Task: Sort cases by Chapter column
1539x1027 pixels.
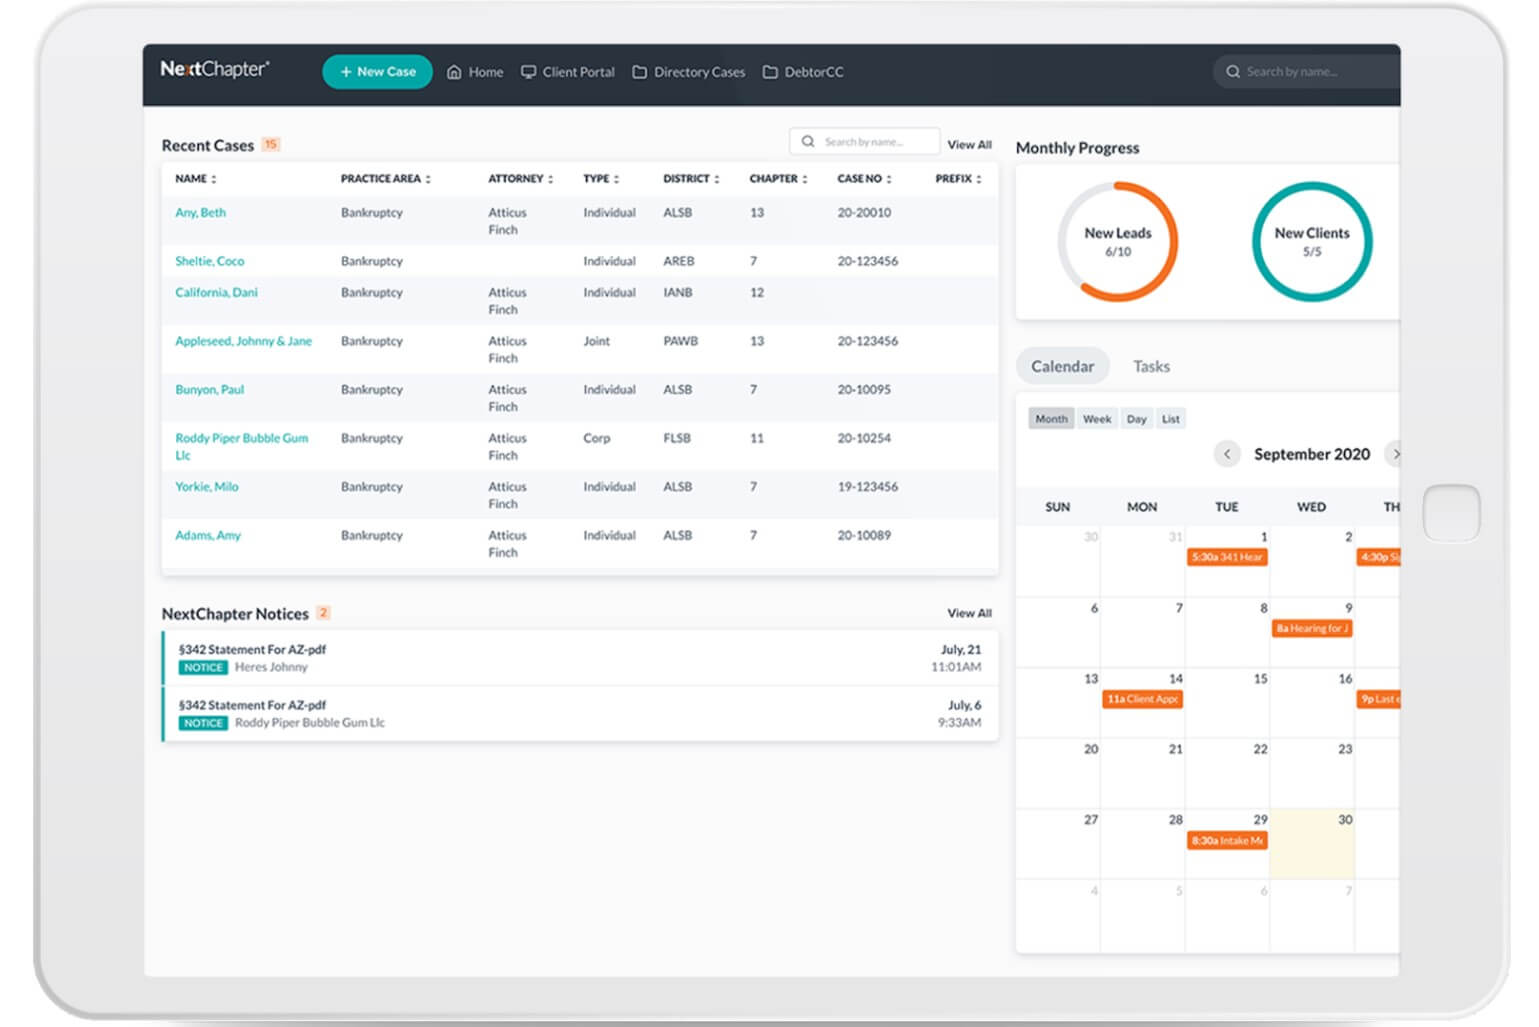Action: 778,179
